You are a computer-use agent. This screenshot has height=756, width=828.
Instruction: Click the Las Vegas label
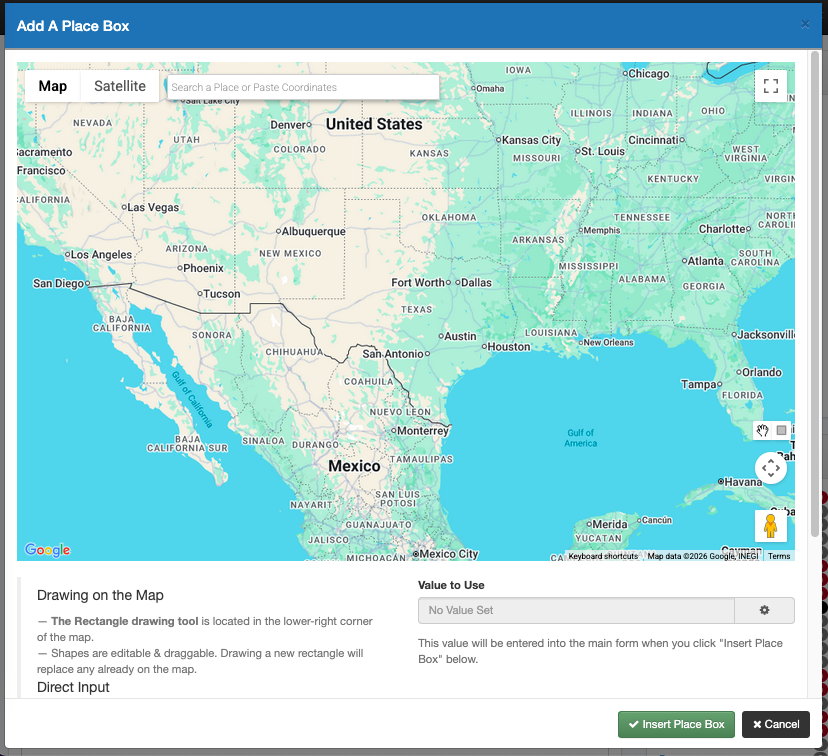click(153, 207)
